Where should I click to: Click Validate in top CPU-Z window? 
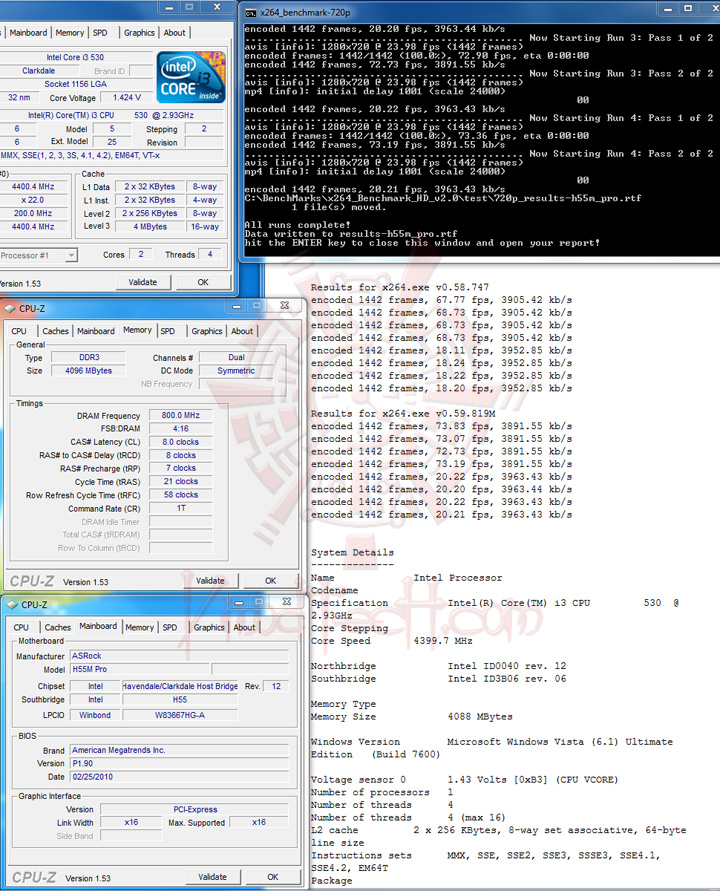pyautogui.click(x=143, y=282)
